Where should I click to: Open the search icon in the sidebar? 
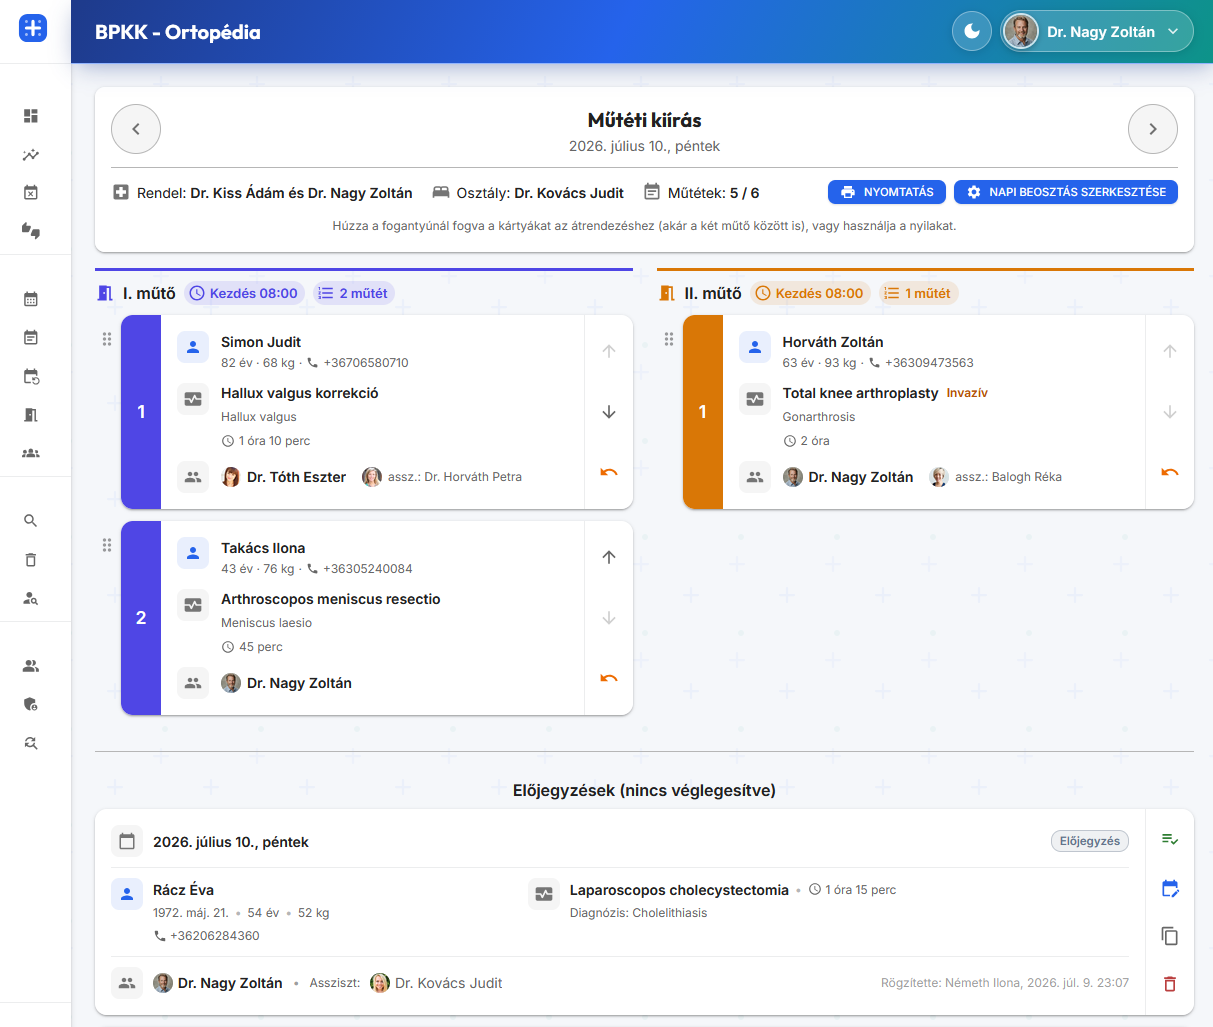(x=31, y=521)
